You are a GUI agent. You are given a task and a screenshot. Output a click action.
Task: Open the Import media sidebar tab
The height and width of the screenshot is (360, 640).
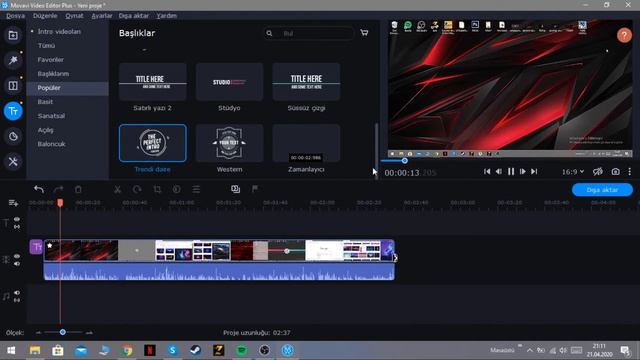click(13, 35)
